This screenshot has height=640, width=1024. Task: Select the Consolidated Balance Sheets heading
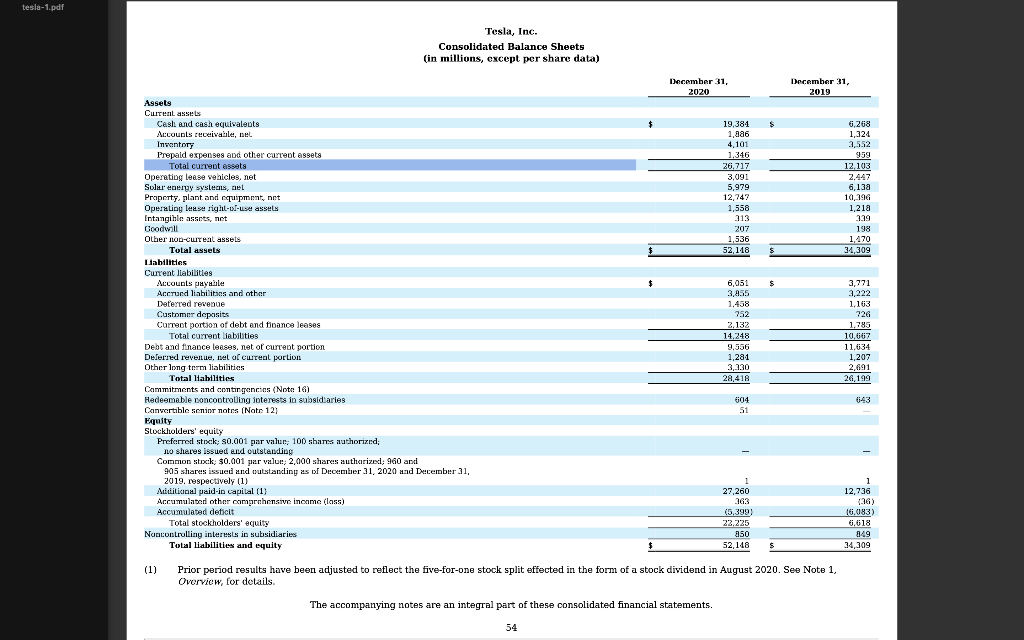[x=511, y=44]
